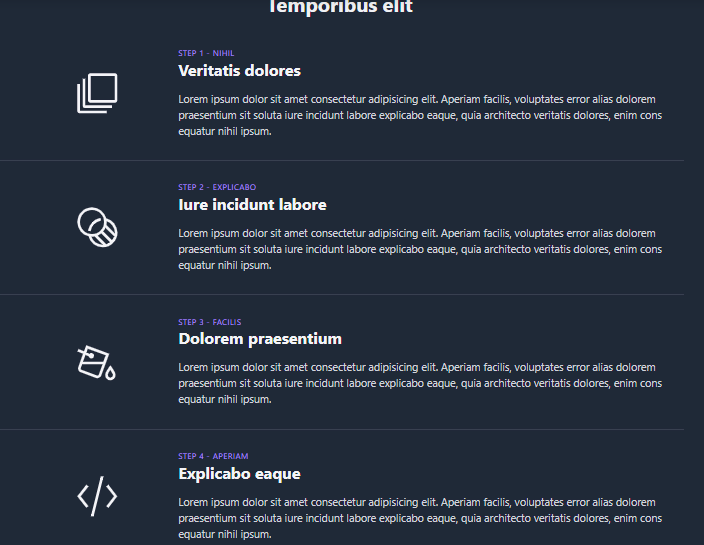The height and width of the screenshot is (545, 704).
Task: Click the 'STEP 3 - FACILIS' label
Action: coord(210,322)
